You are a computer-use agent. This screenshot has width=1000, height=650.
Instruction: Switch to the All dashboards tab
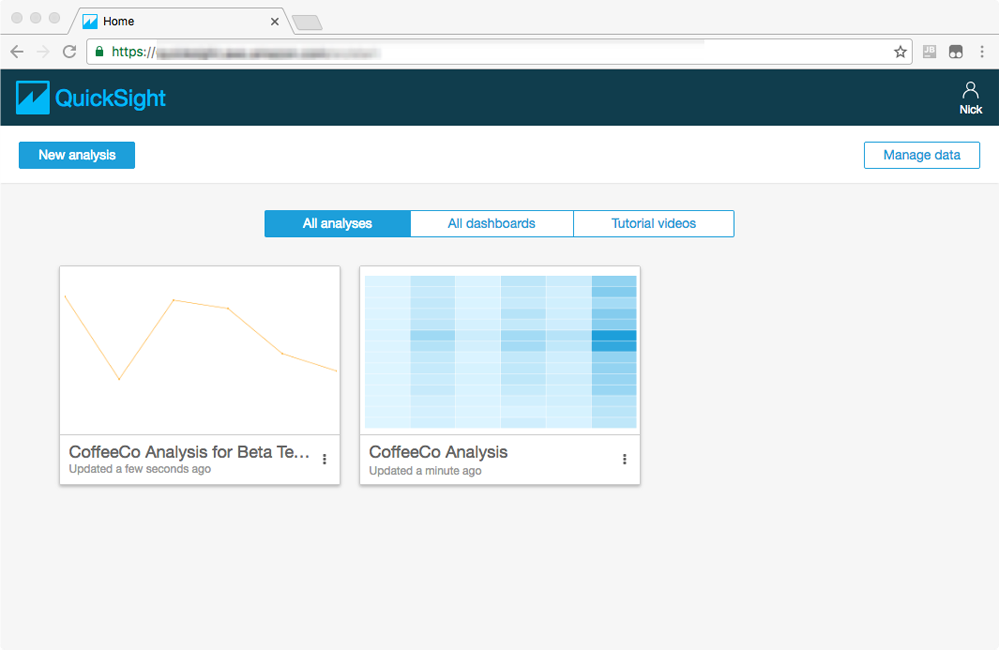pyautogui.click(x=492, y=223)
